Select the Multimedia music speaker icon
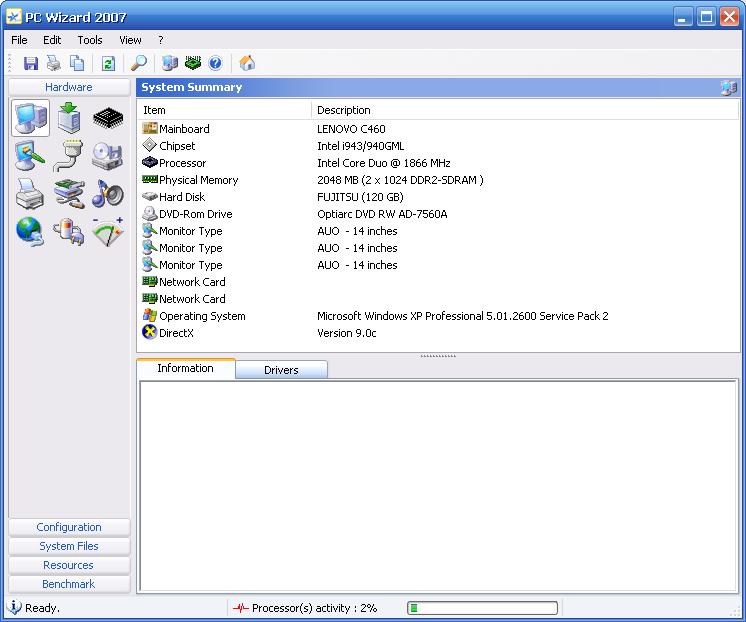The image size is (746, 622). click(108, 194)
